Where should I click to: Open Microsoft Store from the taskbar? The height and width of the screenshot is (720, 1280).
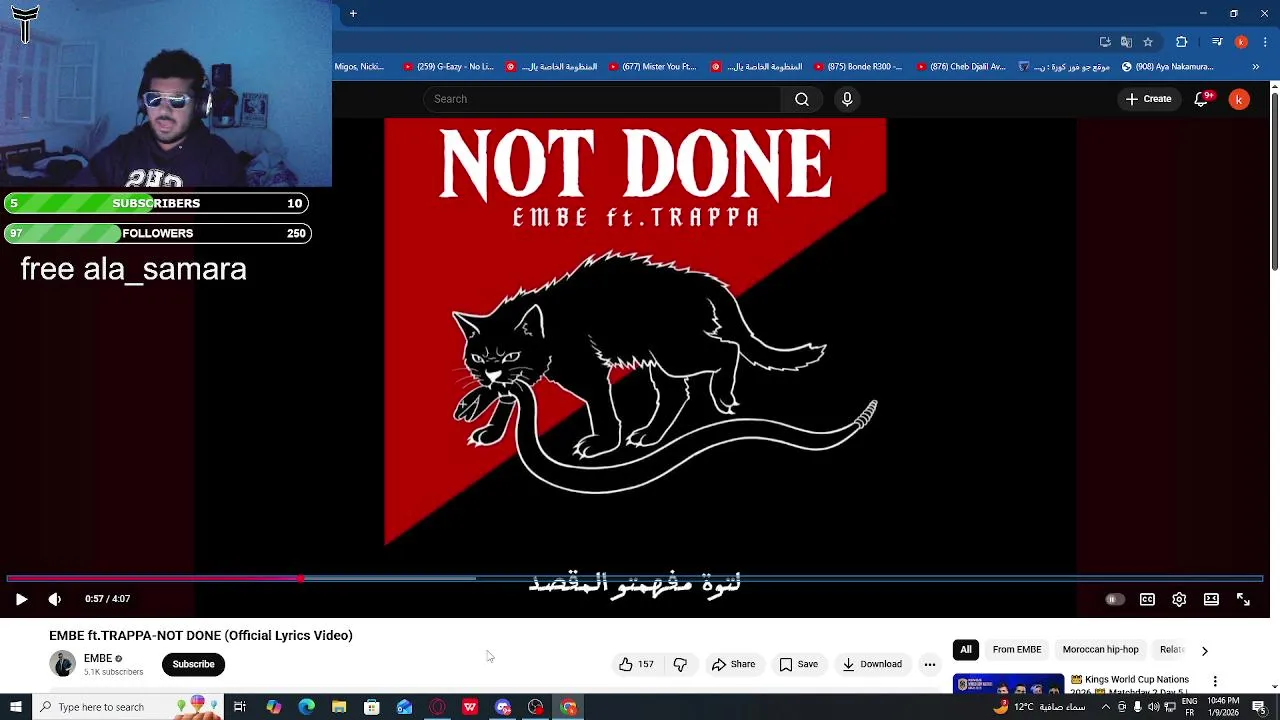point(372,707)
